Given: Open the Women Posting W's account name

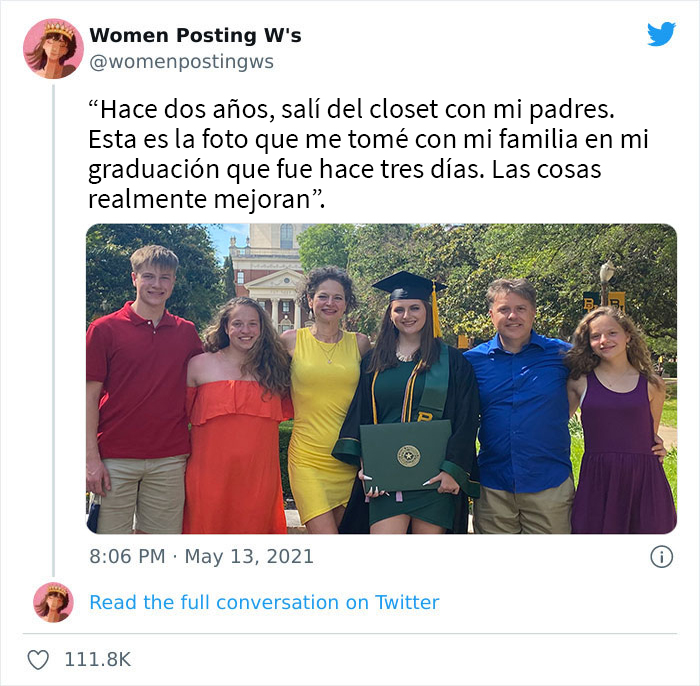Looking at the screenshot, I should pyautogui.click(x=195, y=35).
